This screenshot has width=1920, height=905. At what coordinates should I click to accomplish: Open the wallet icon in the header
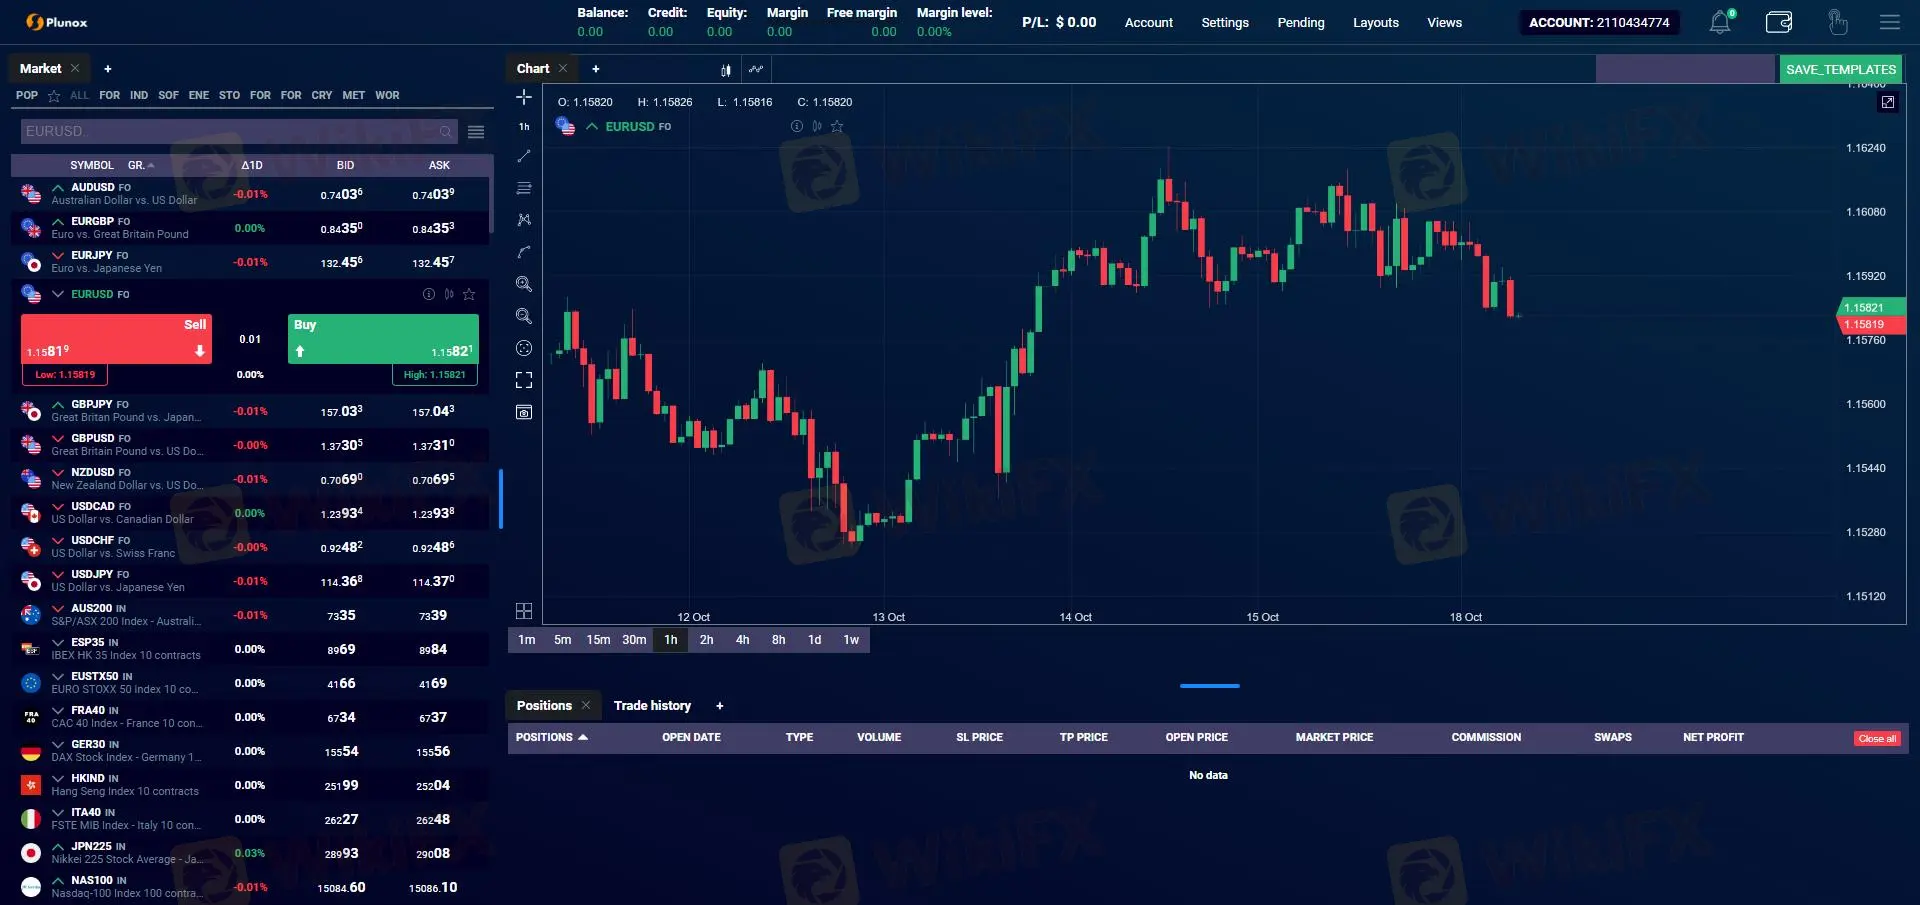click(x=1779, y=21)
